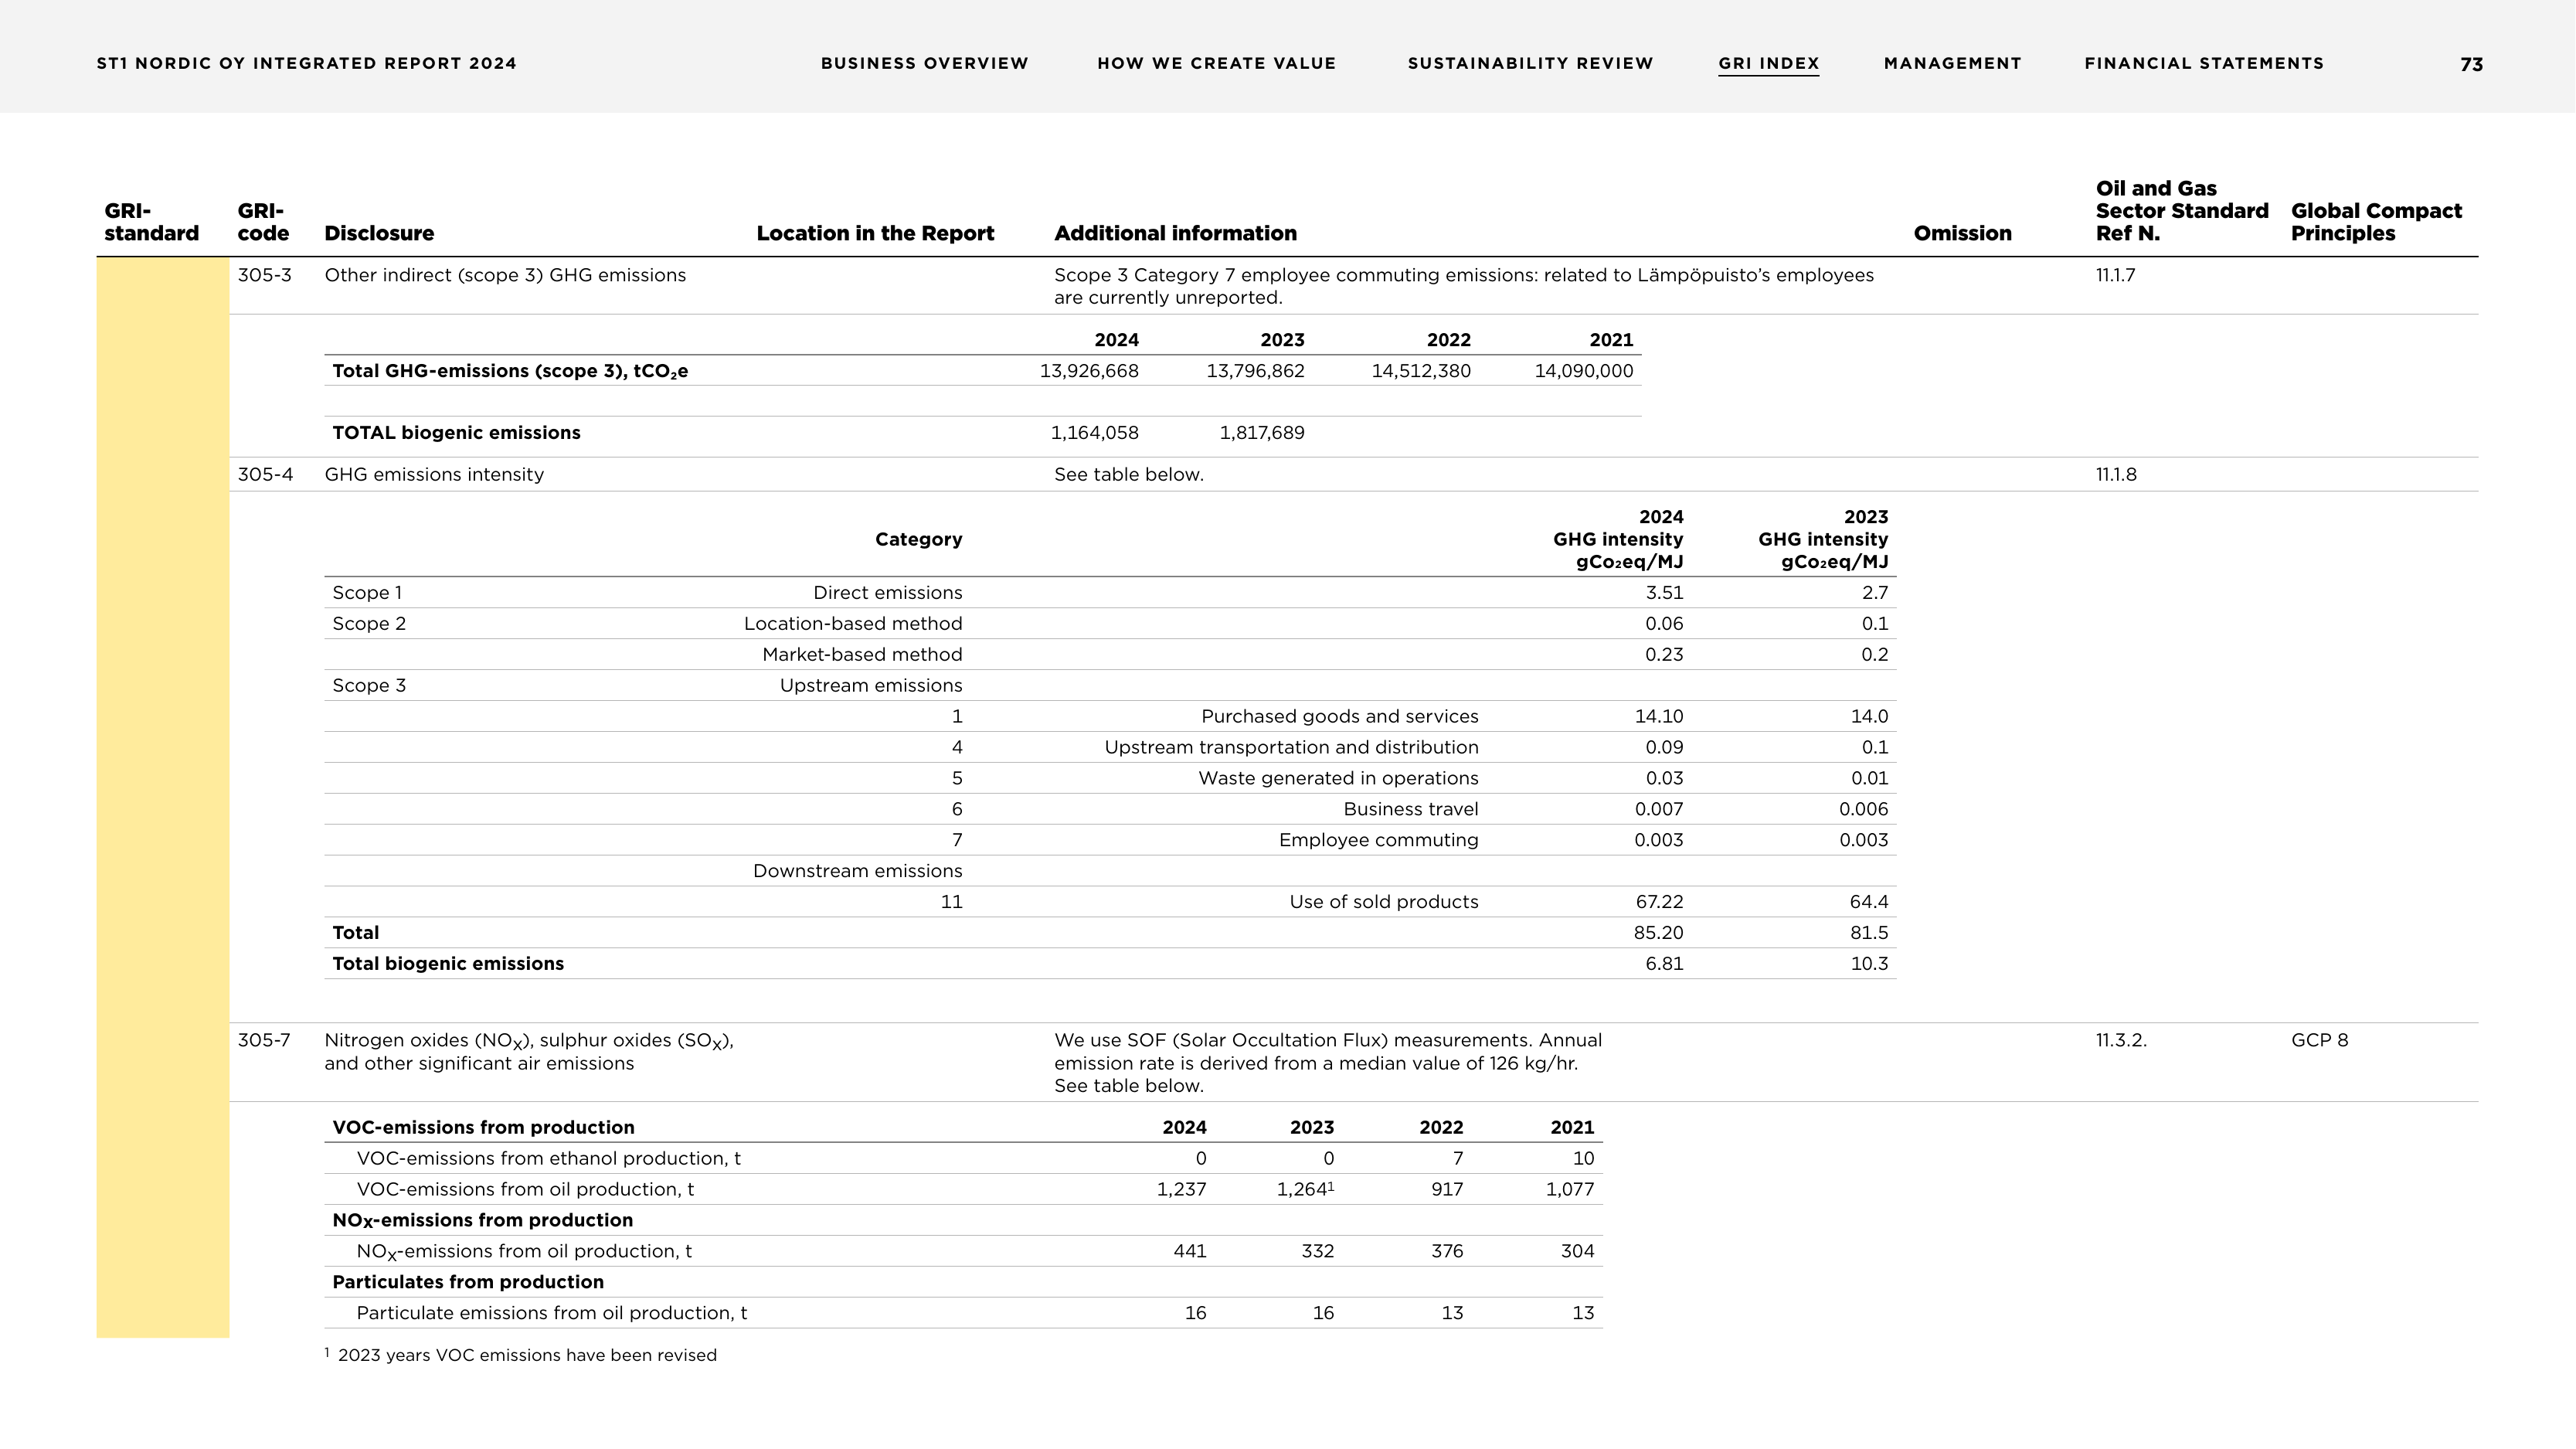Select NOx oil production 2024 value 441
Image resolution: width=2576 pixels, height=1449 pixels.
click(1189, 1252)
